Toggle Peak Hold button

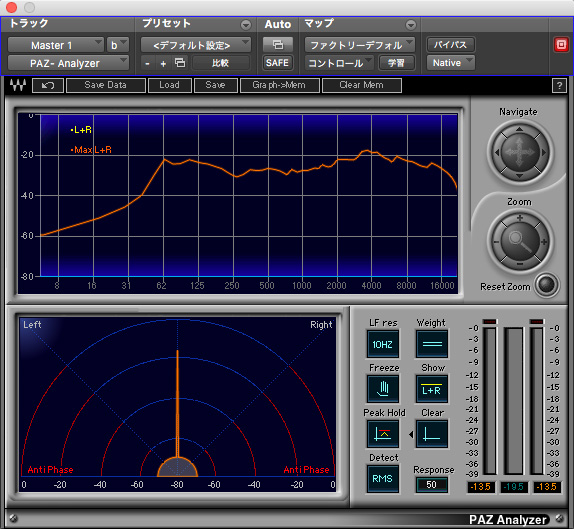click(383, 434)
